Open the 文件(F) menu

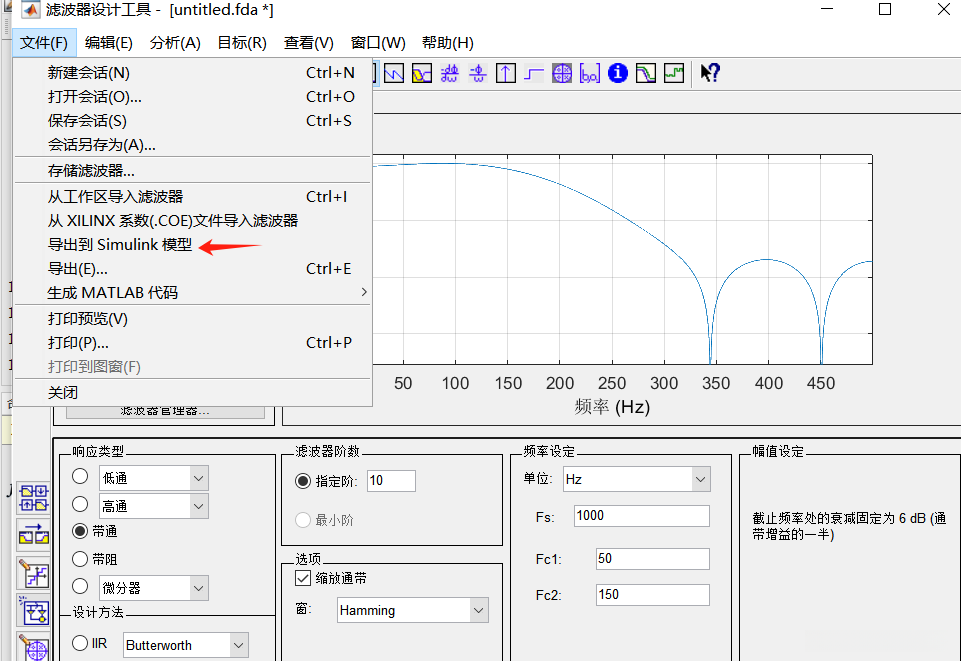(44, 43)
